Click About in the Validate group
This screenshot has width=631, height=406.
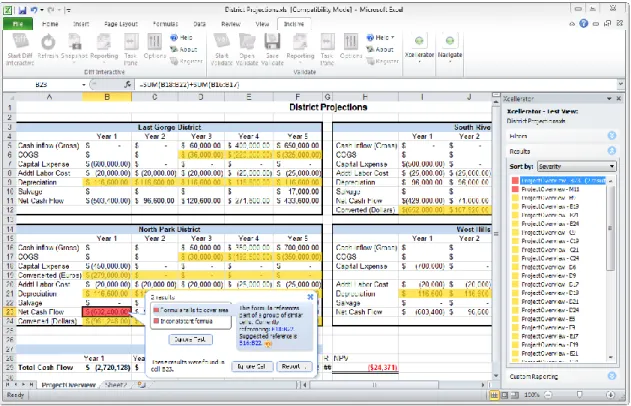380,49
